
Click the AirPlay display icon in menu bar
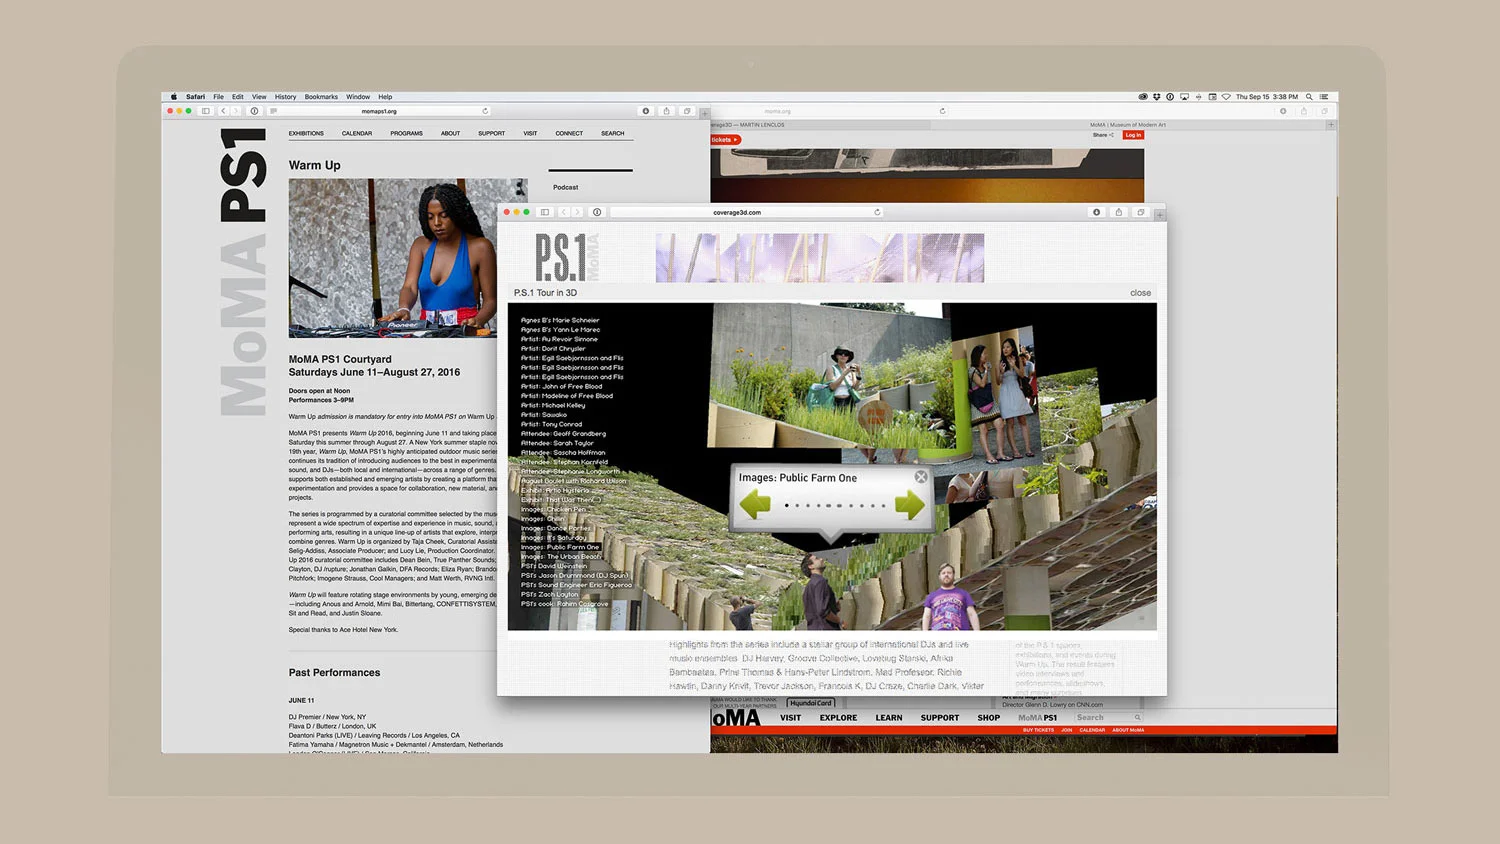(1184, 97)
